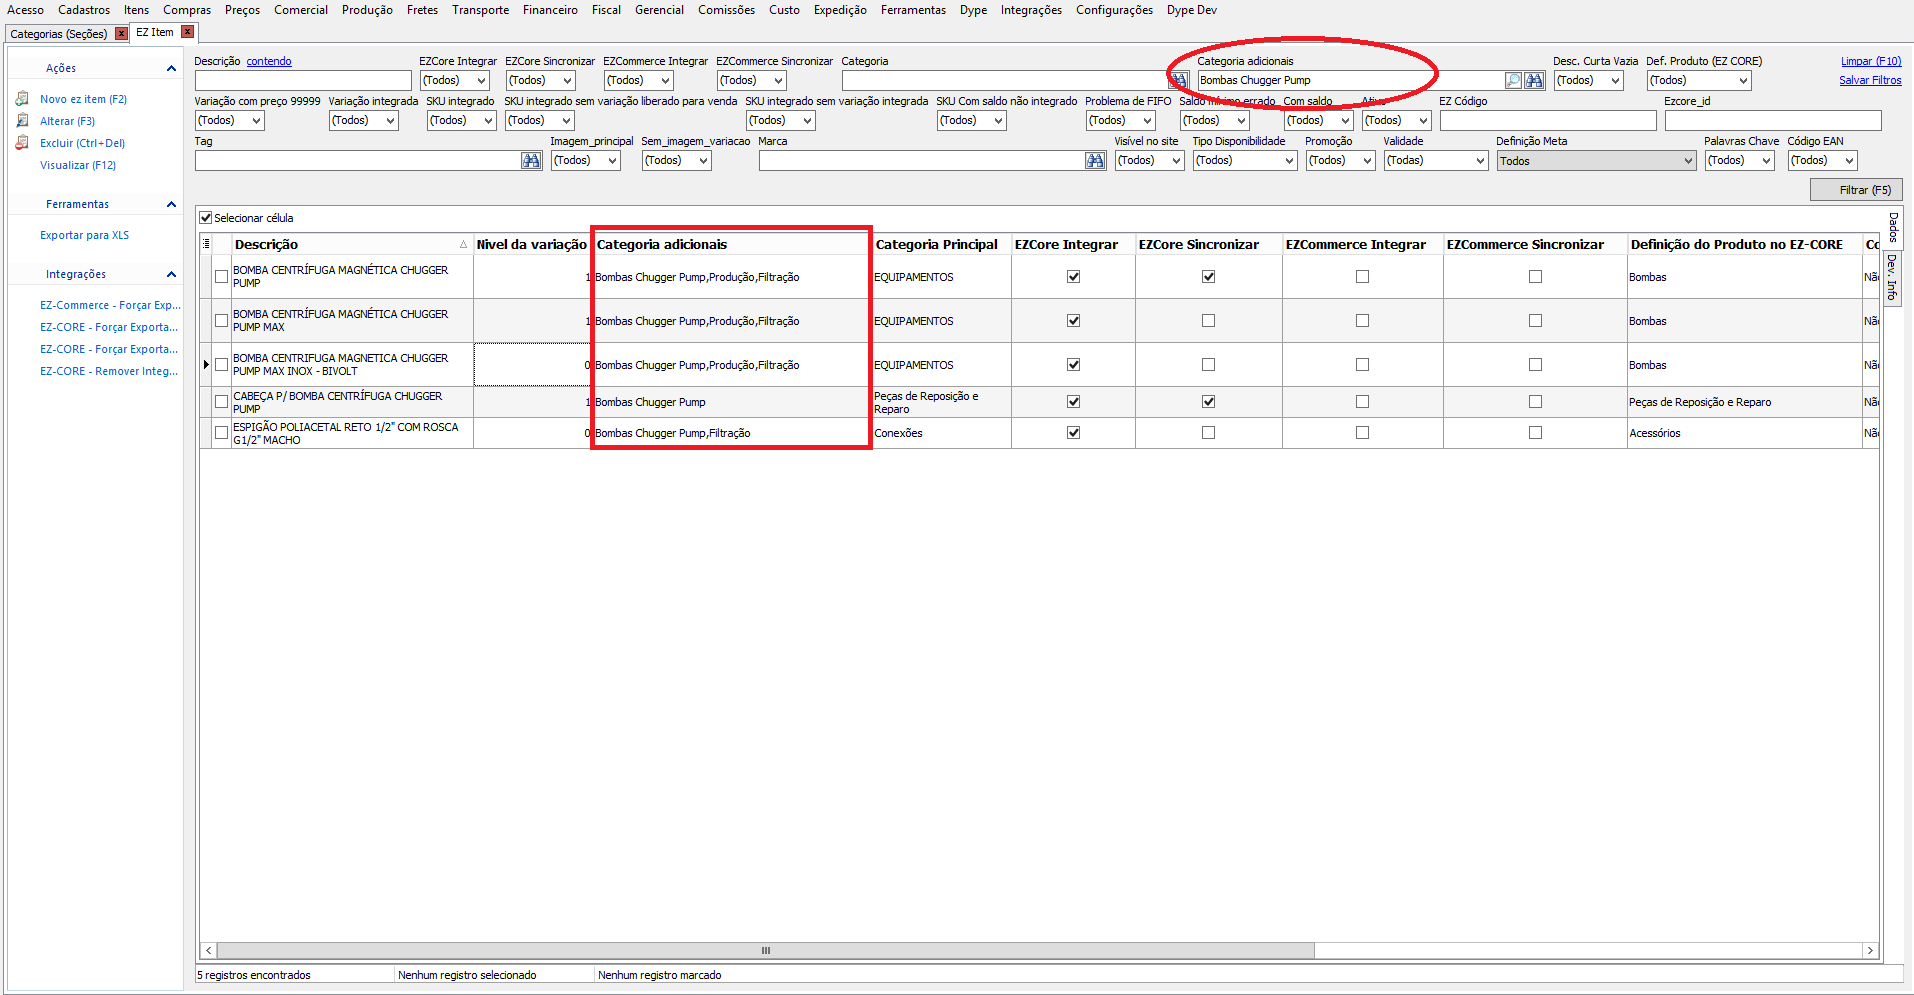Toggle EZCommerce Sincronizar for CHUGGER PUMP MAX row
Screen dimensions: 1914x995
[1535, 321]
